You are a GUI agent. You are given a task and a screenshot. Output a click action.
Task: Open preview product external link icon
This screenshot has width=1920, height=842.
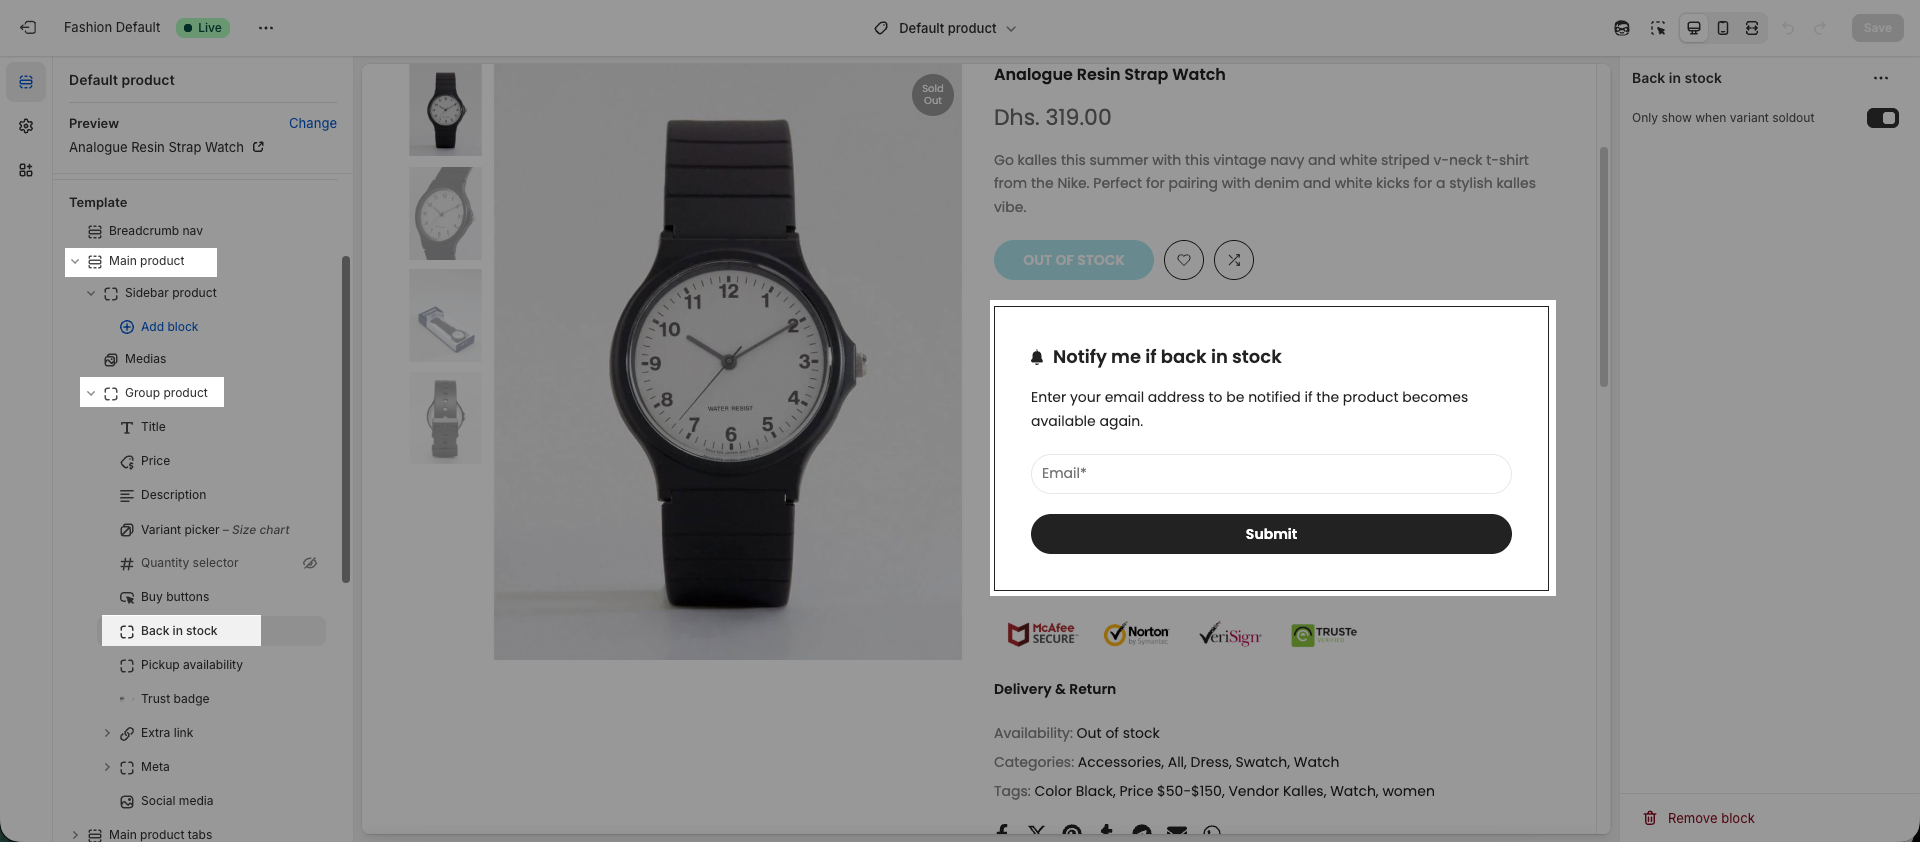(258, 147)
